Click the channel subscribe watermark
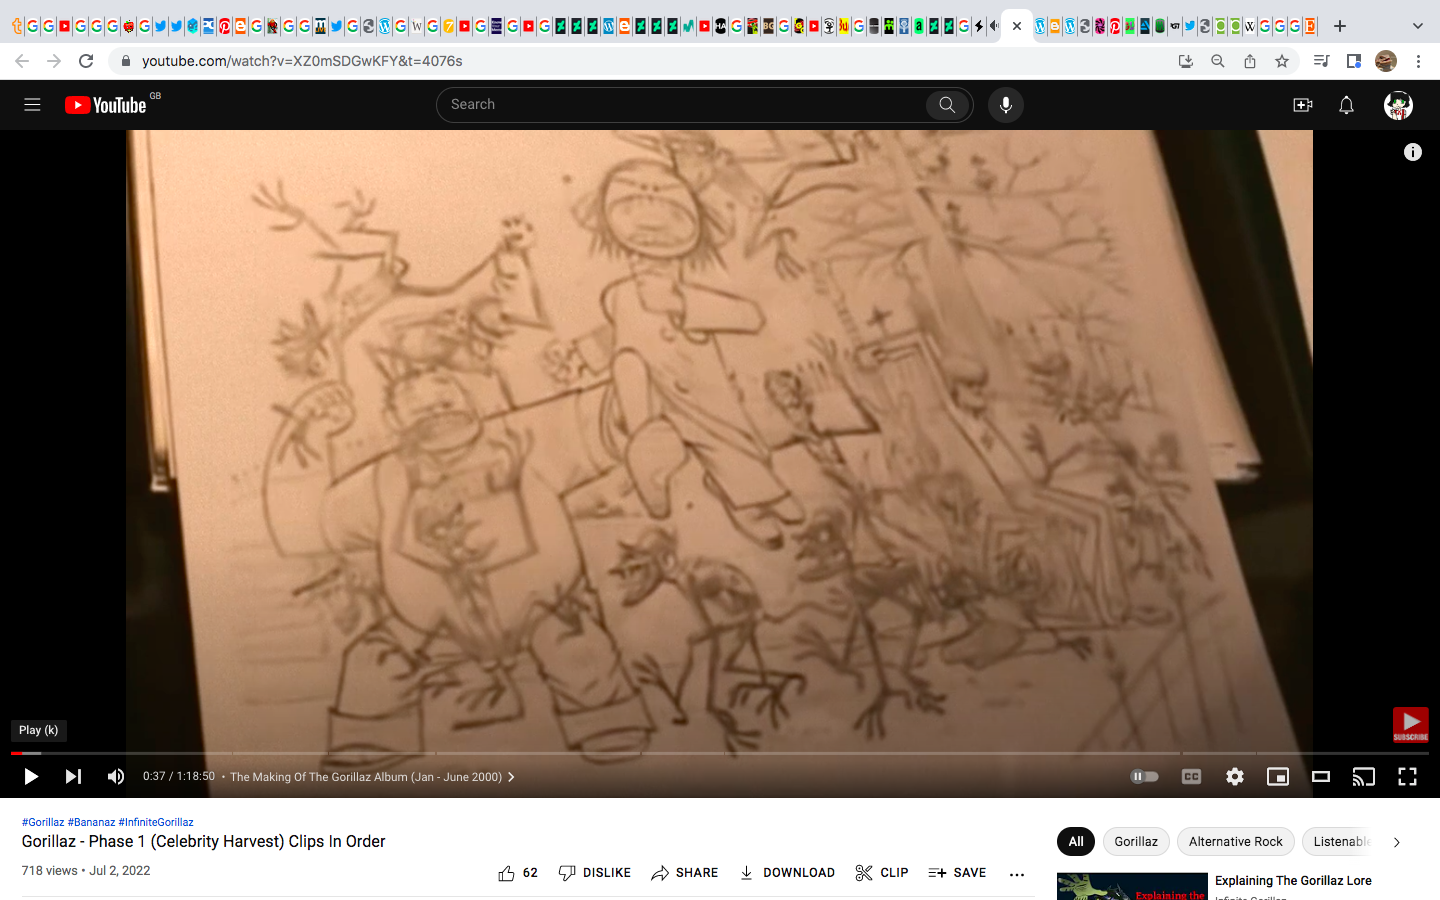The width and height of the screenshot is (1440, 900). [1411, 725]
